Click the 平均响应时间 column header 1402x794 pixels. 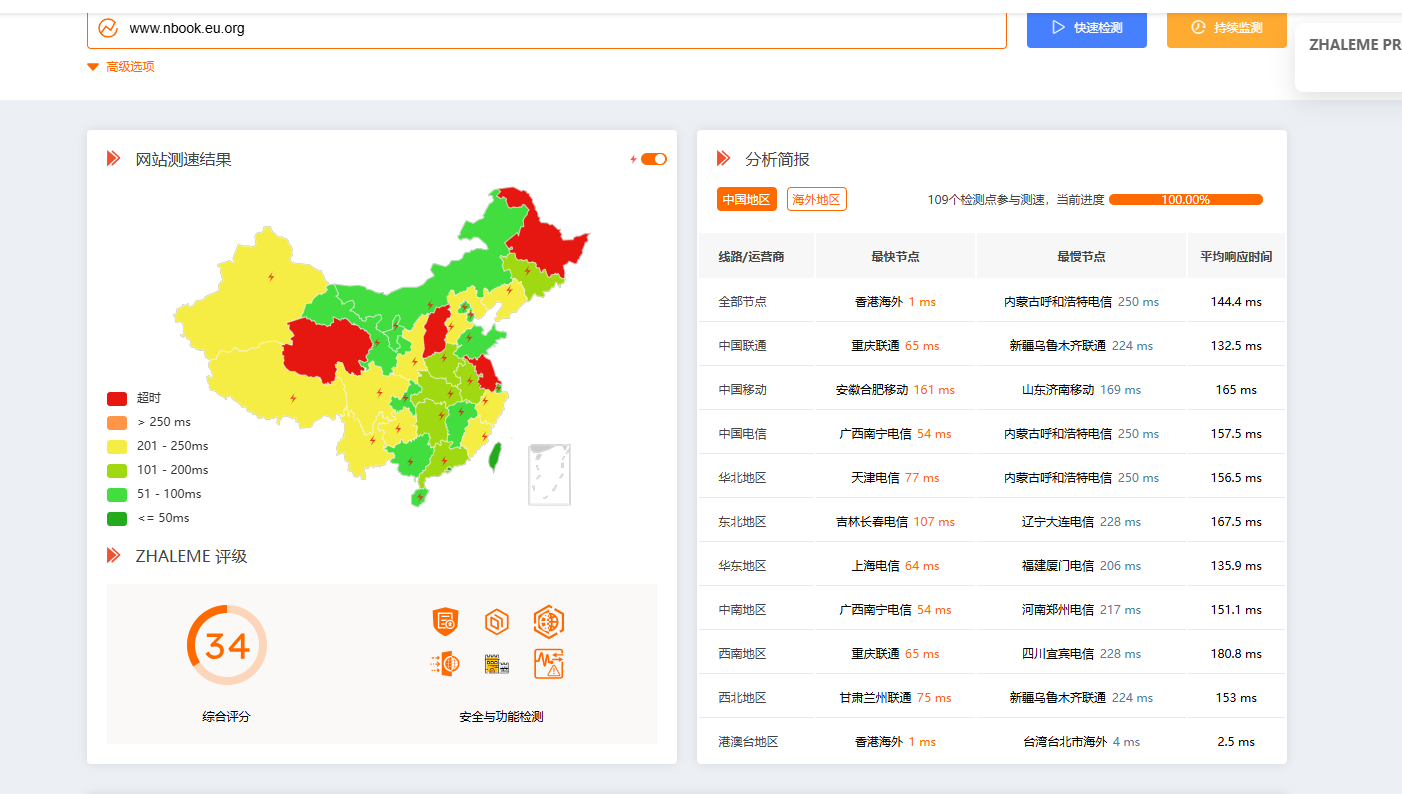point(1236,257)
